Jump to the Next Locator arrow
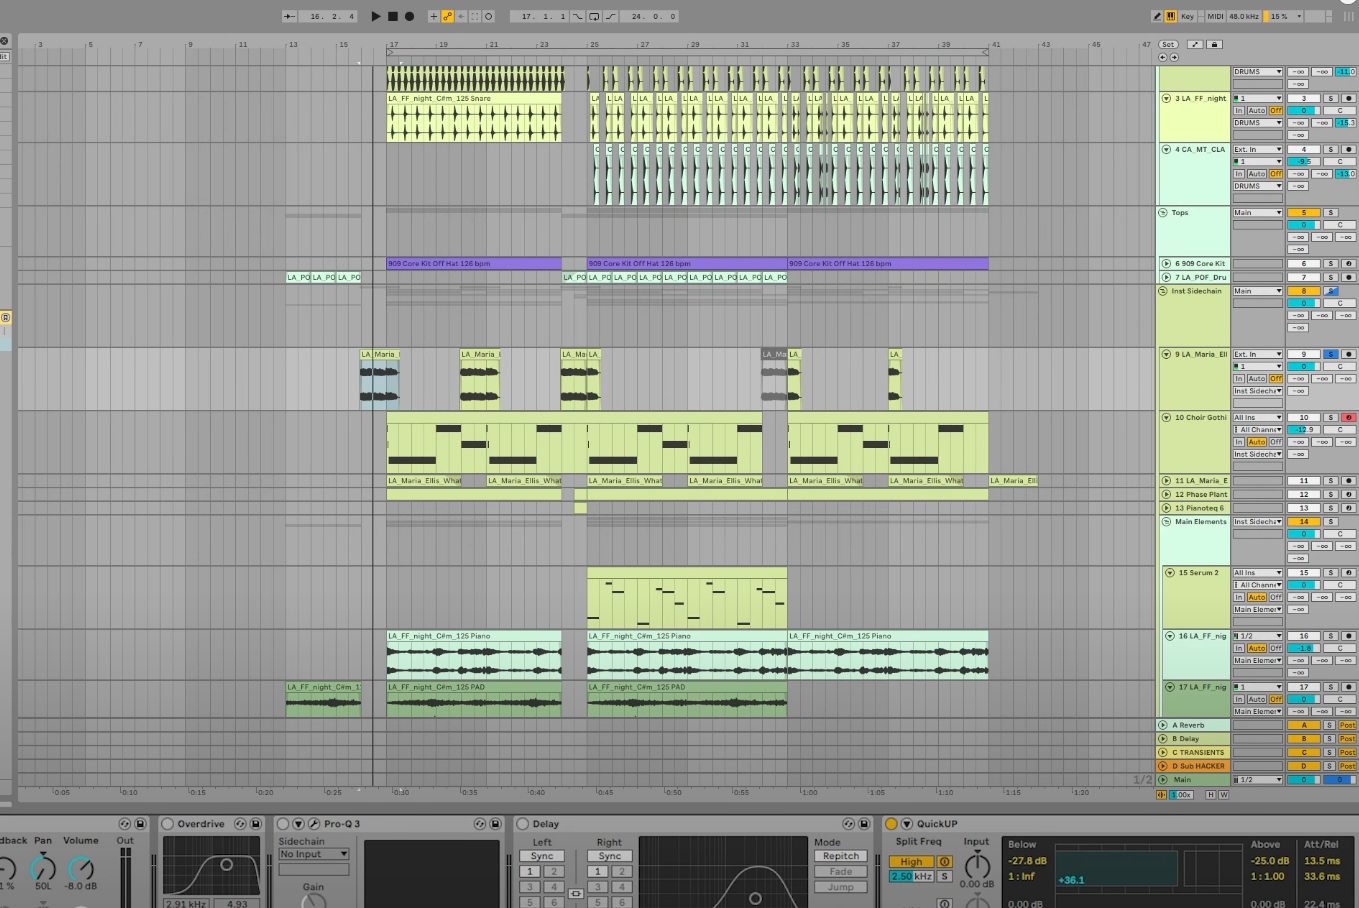The image size is (1359, 908). pyautogui.click(x=1174, y=57)
